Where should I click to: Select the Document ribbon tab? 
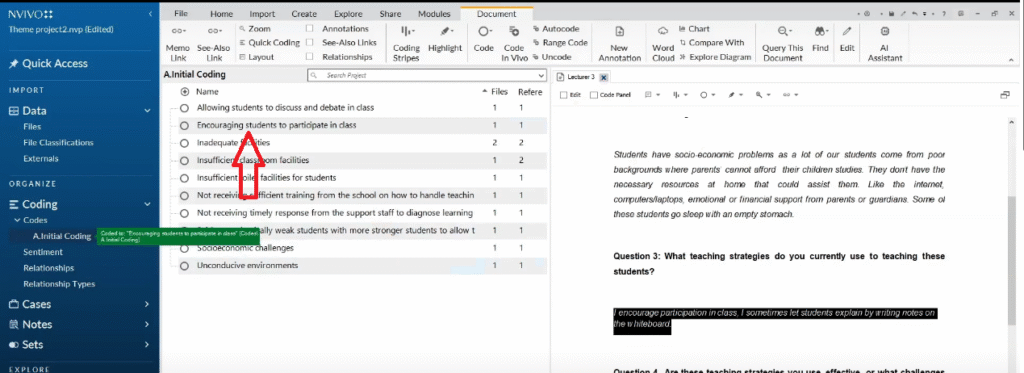[496, 14]
